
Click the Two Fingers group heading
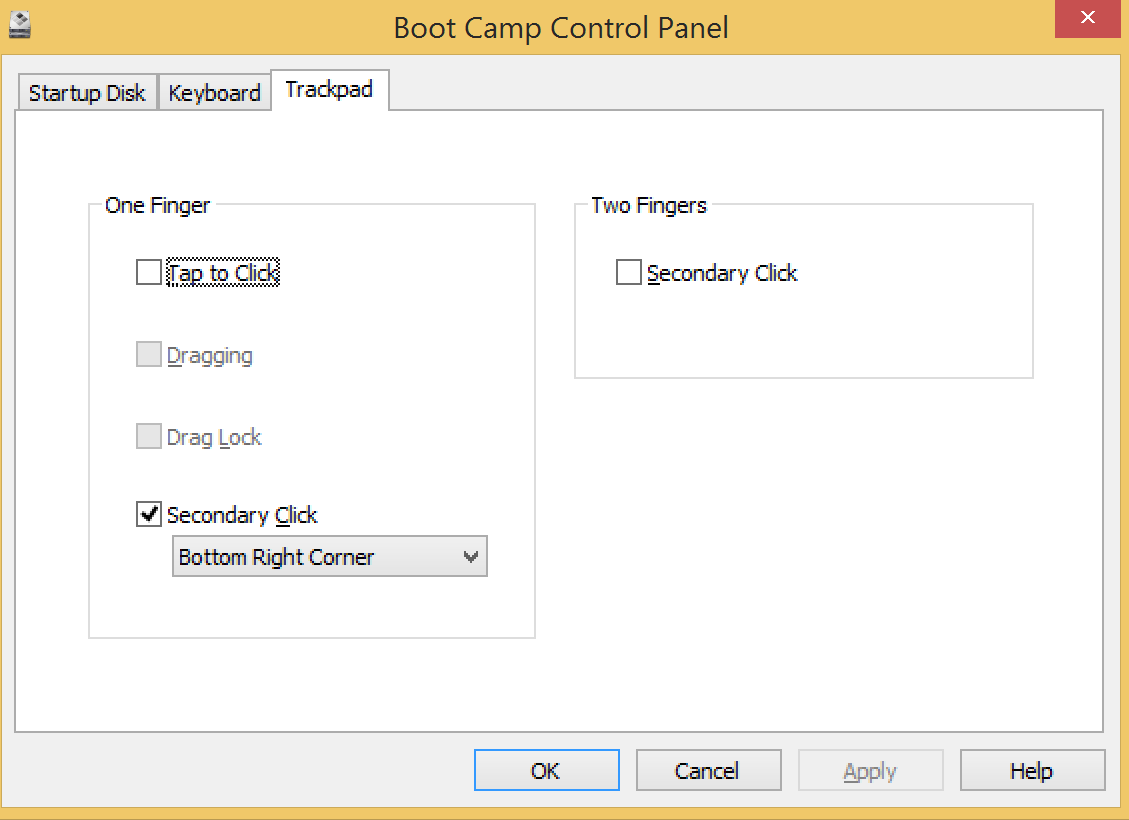pyautogui.click(x=648, y=205)
